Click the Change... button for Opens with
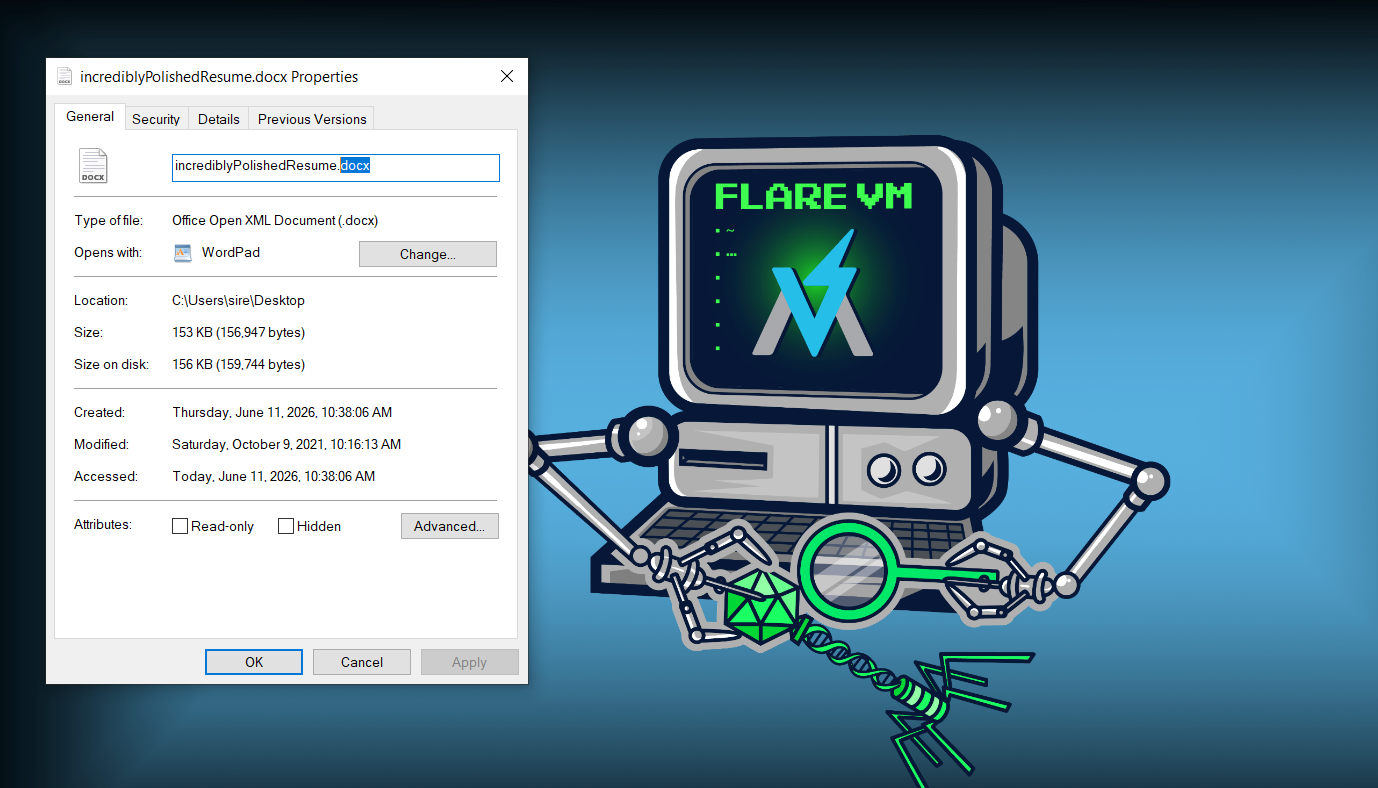 pos(428,254)
